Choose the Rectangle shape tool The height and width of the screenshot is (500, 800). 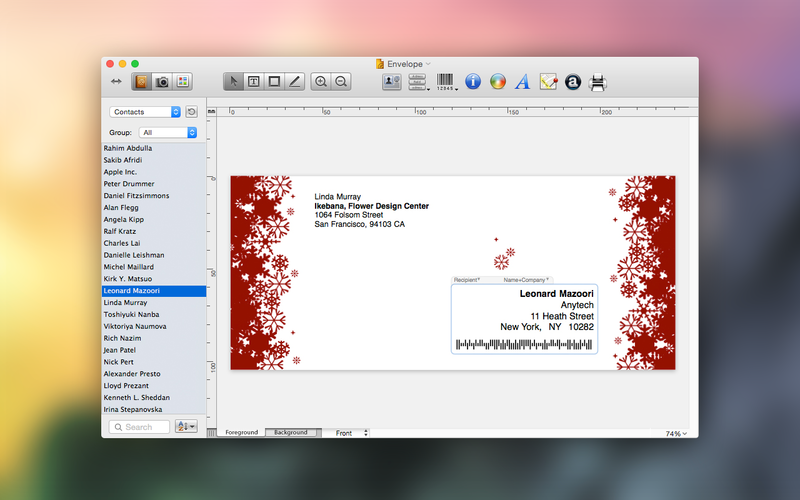[274, 82]
